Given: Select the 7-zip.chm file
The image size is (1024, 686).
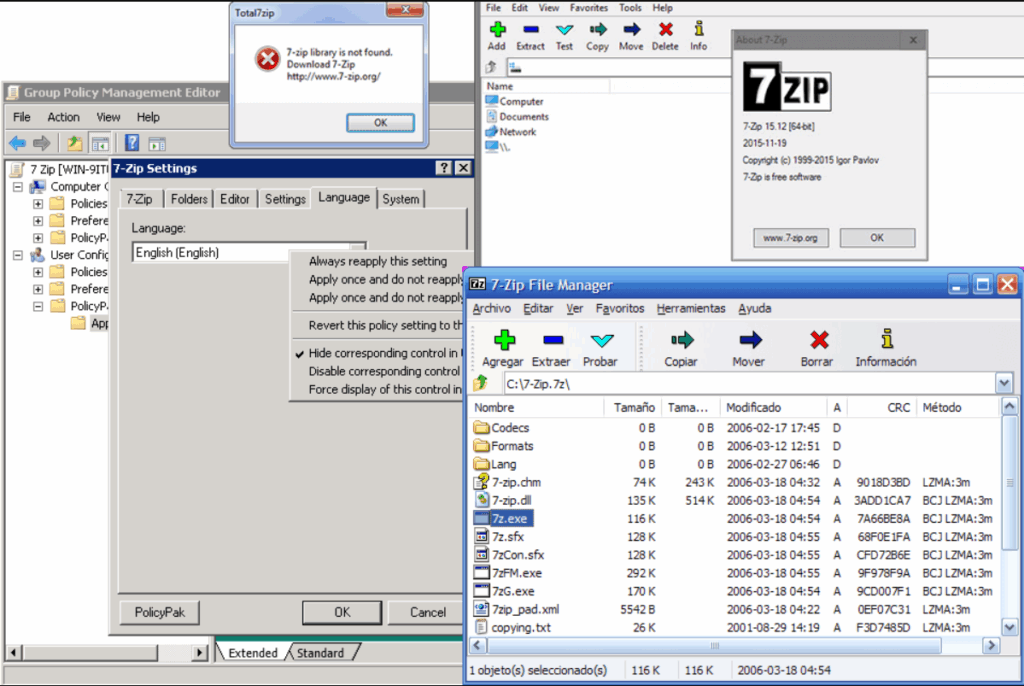Looking at the screenshot, I should click(507, 482).
